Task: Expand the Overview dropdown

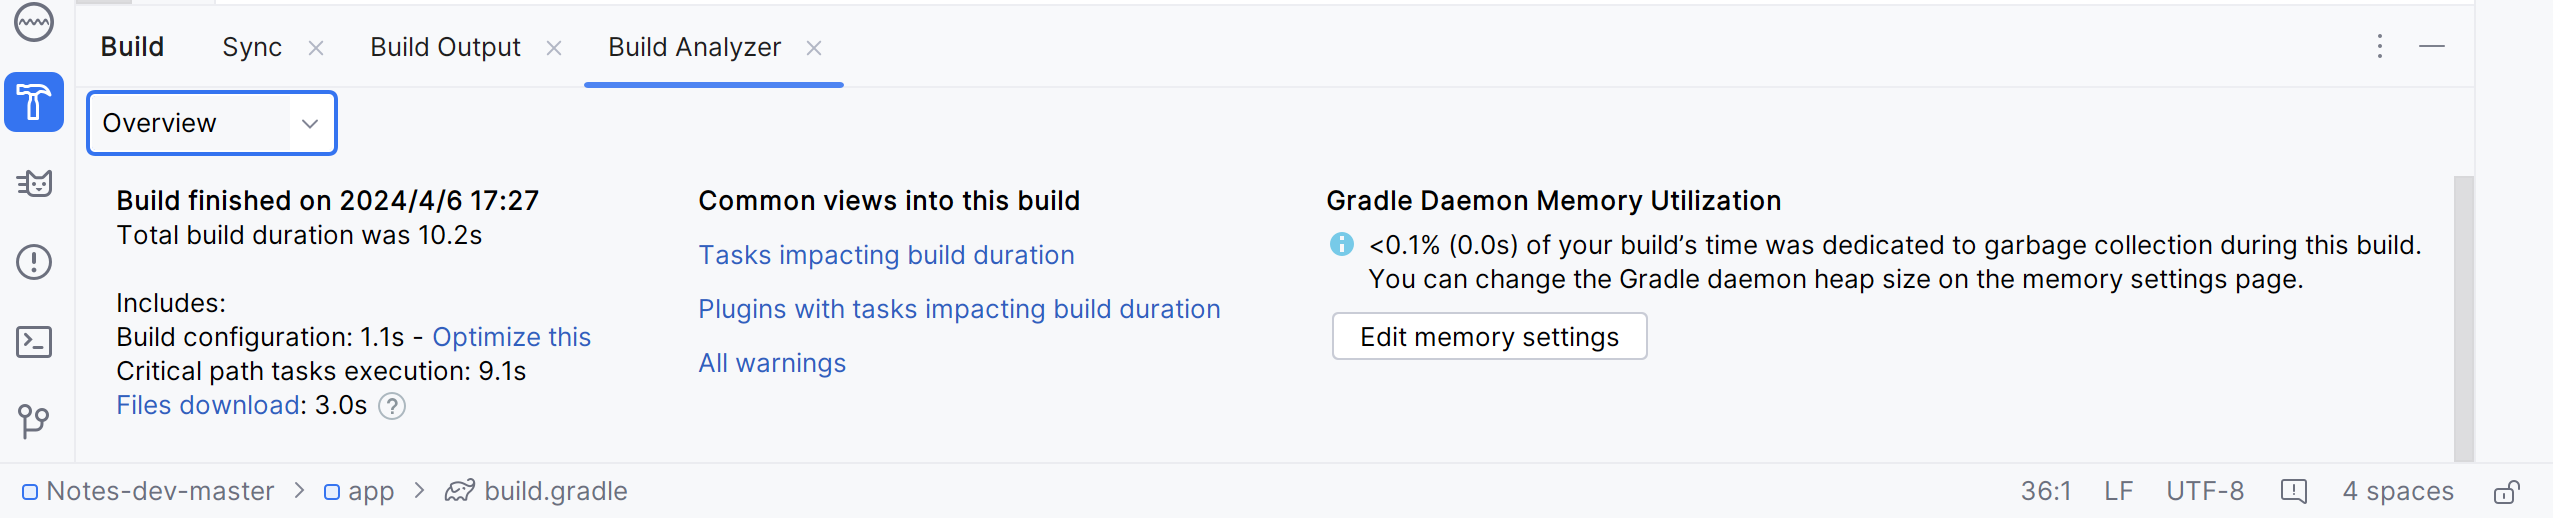Action: [x=212, y=123]
